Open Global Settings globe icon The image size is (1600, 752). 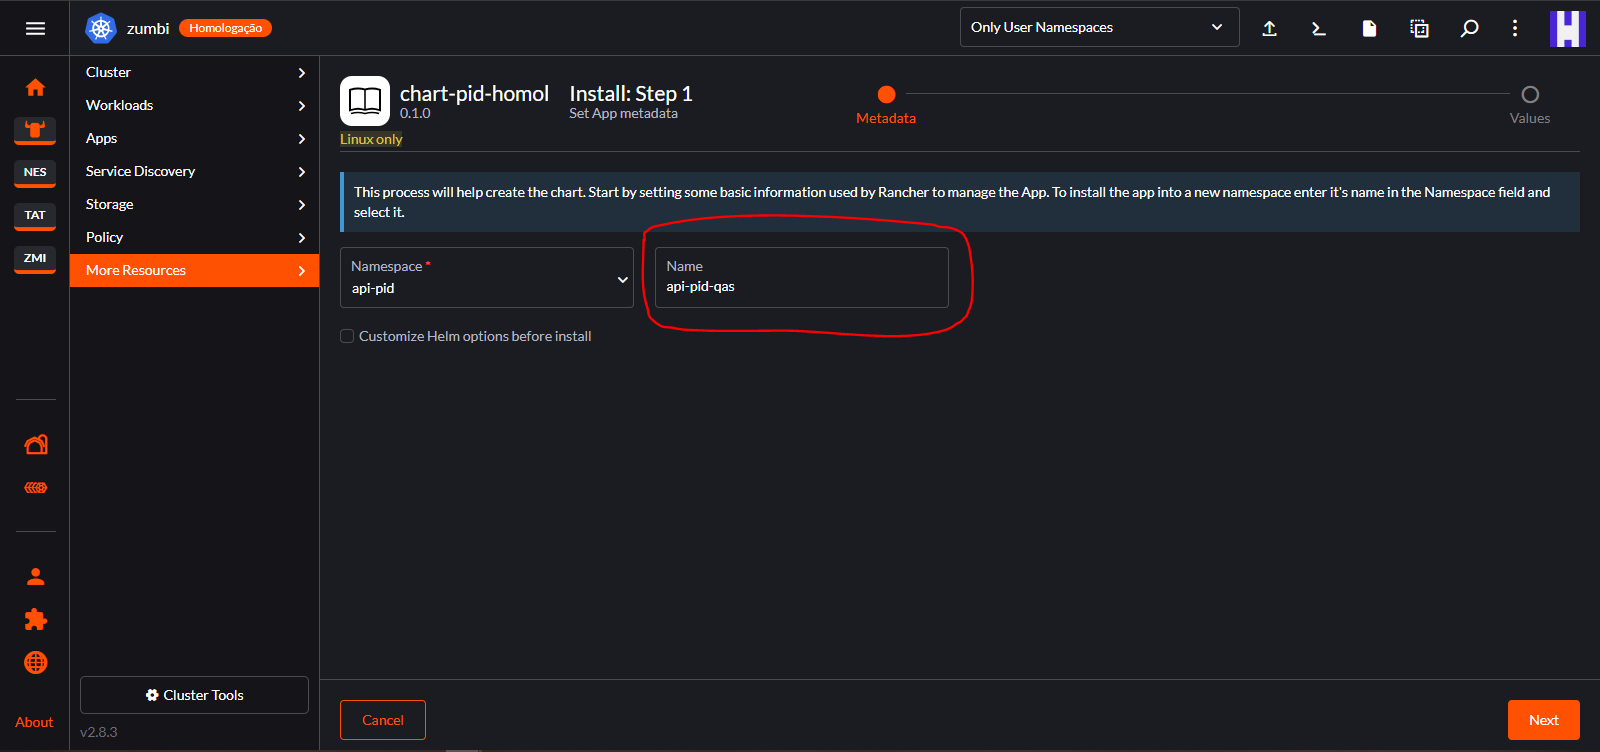pyautogui.click(x=35, y=663)
